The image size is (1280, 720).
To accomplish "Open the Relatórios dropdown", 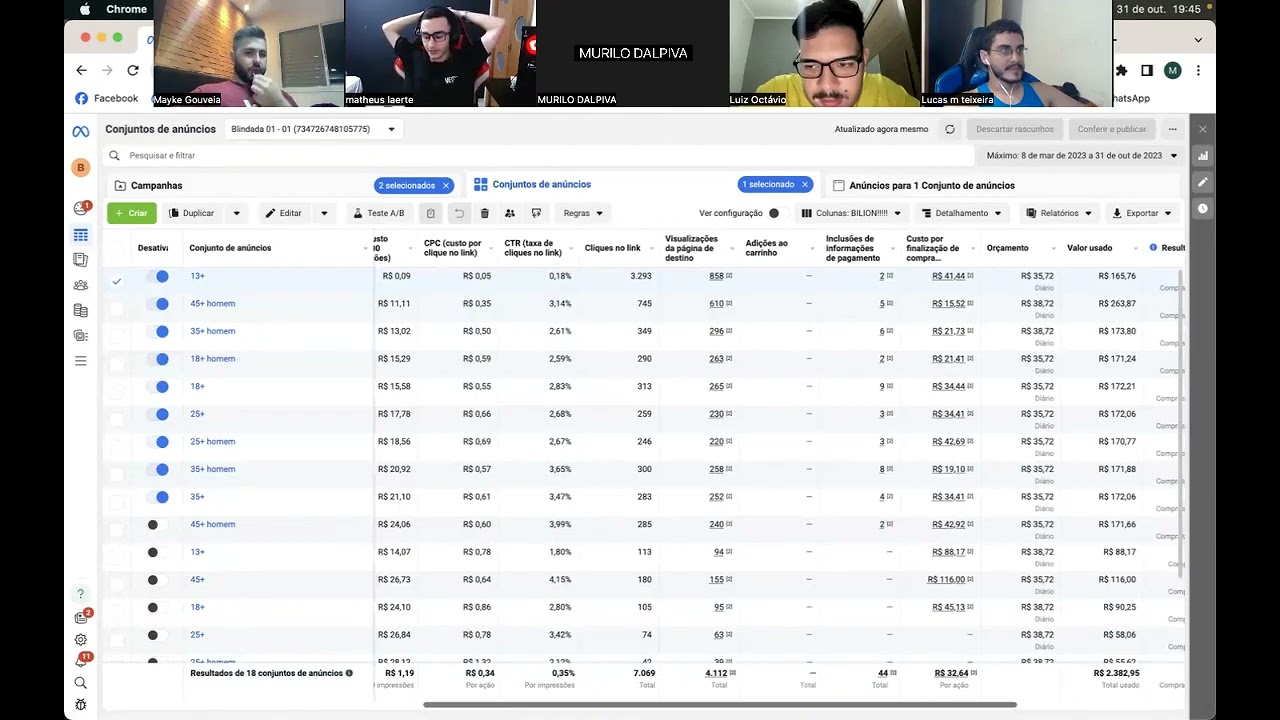I will point(1059,213).
